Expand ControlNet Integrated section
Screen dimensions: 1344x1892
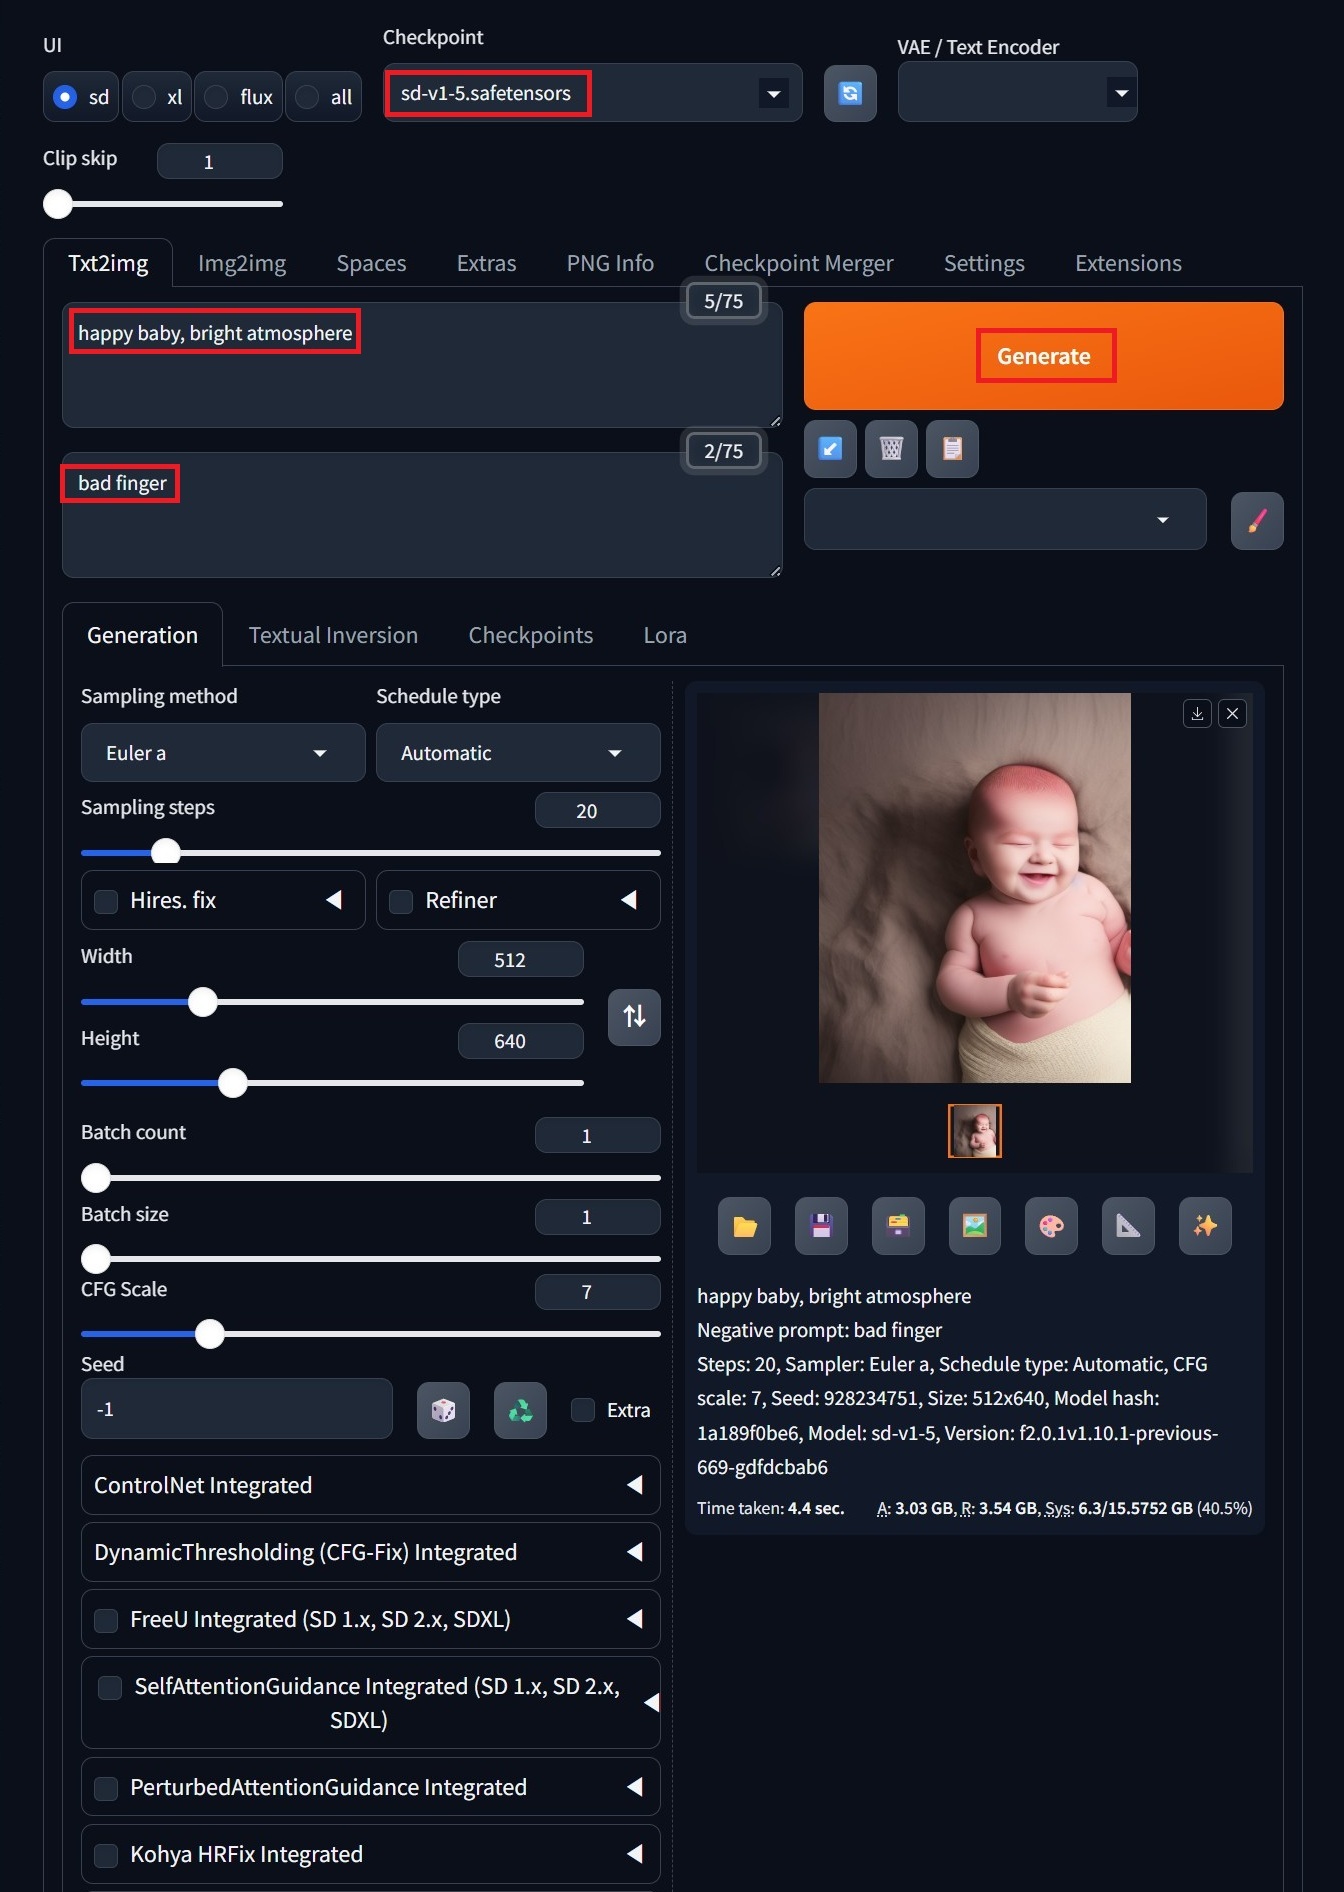(370, 1485)
